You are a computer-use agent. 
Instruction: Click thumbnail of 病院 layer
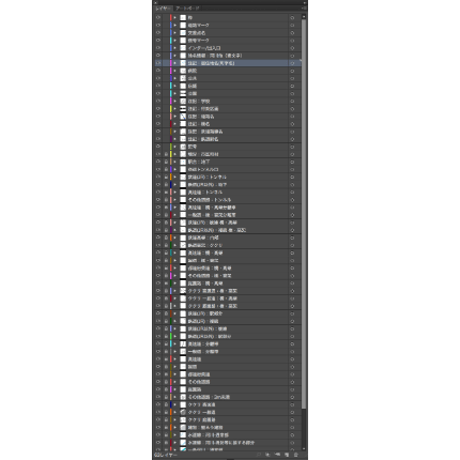tap(183, 71)
